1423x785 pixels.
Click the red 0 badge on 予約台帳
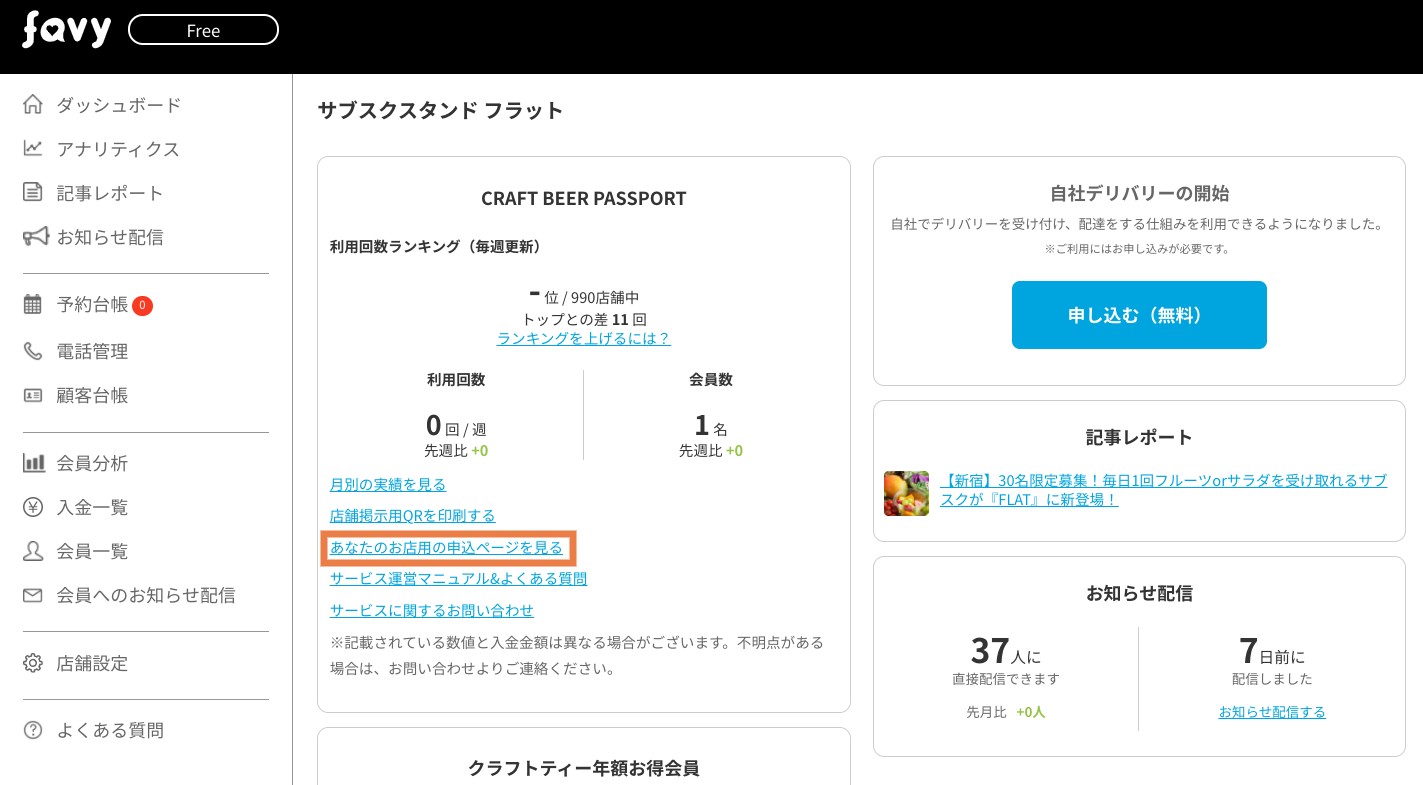click(142, 305)
